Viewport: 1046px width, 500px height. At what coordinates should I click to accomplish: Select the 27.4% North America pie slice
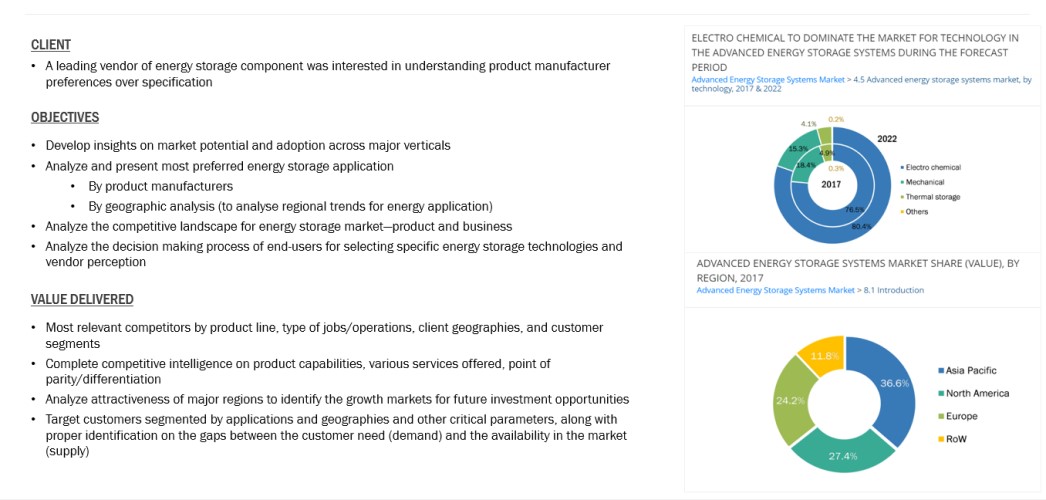coord(840,448)
